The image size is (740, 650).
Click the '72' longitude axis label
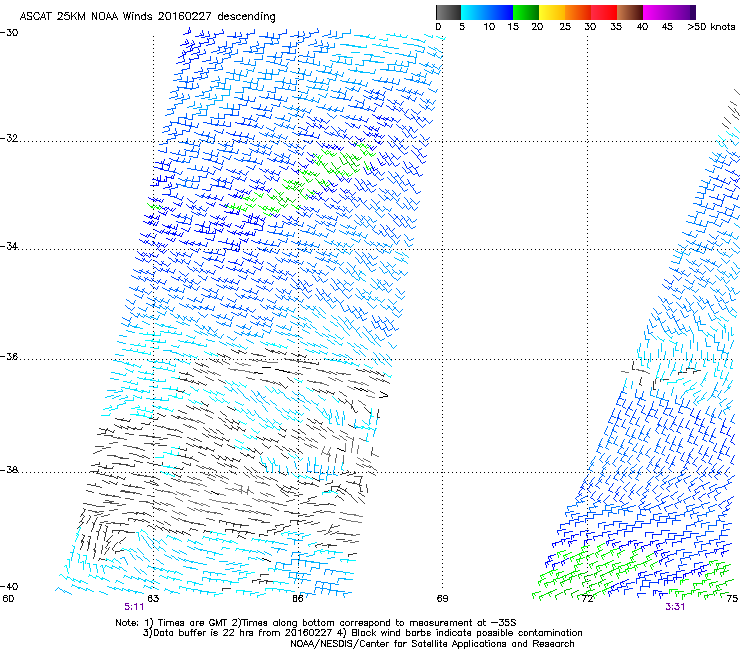587,599
